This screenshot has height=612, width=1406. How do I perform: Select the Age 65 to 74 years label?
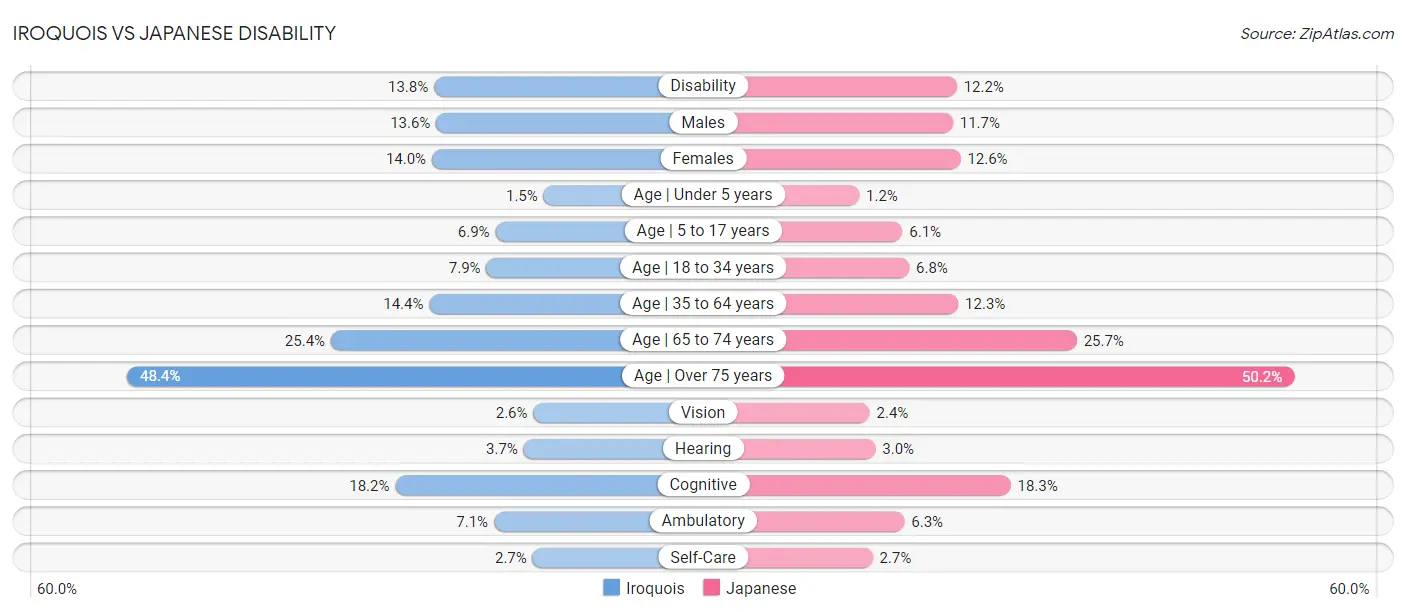point(703,340)
